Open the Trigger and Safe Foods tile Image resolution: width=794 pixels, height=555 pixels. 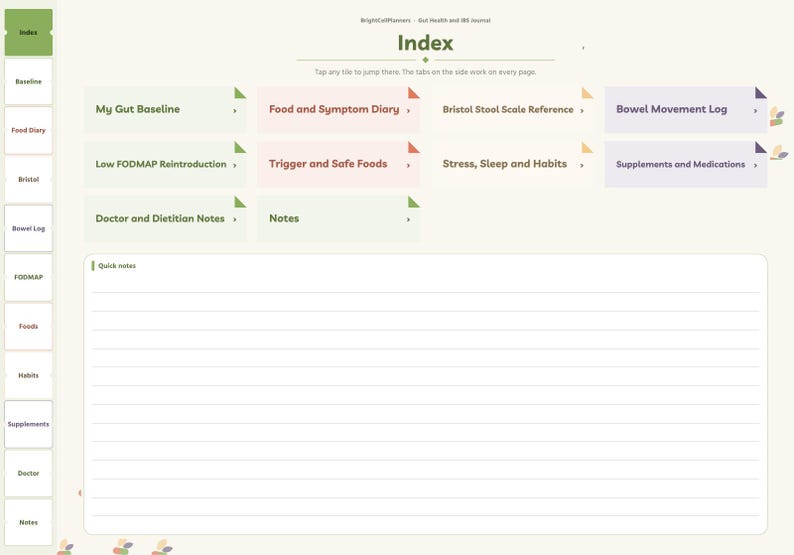click(339, 164)
